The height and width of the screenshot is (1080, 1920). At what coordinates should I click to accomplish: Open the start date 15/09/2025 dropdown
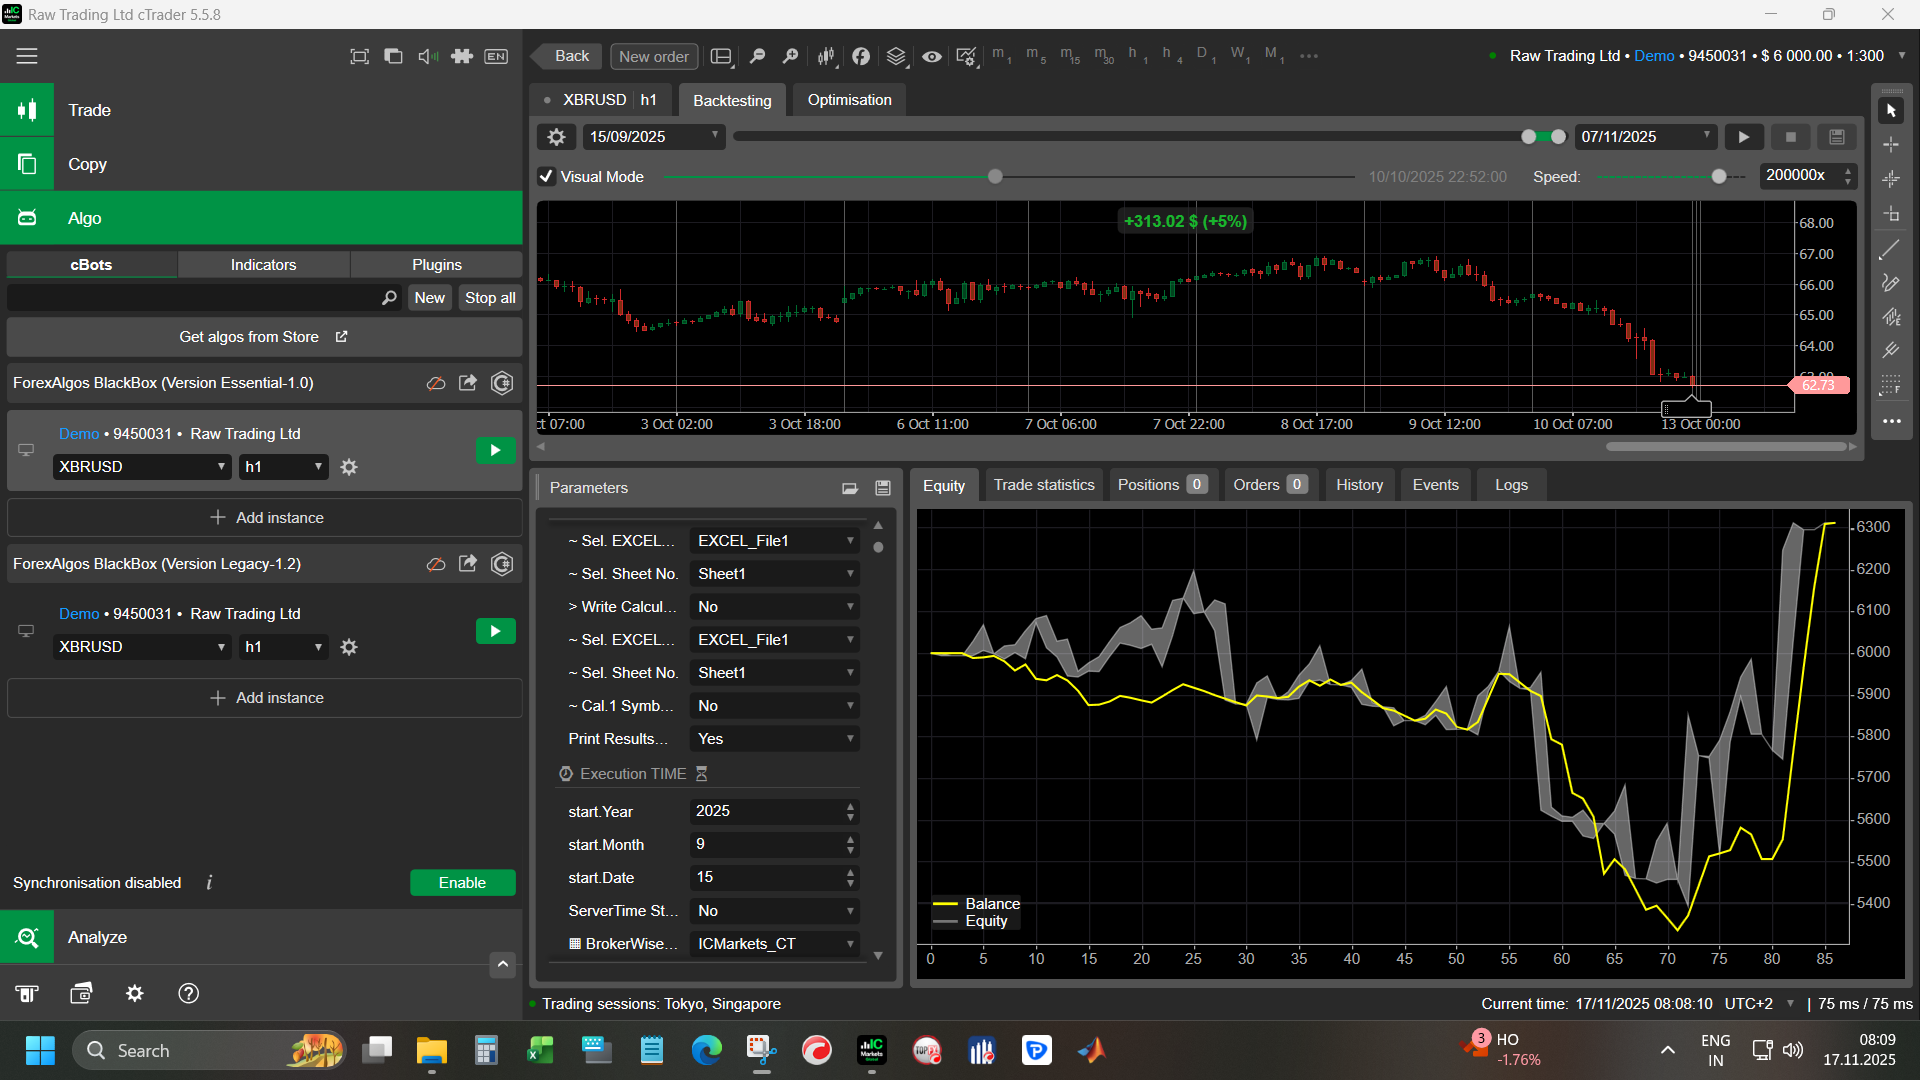coord(654,137)
